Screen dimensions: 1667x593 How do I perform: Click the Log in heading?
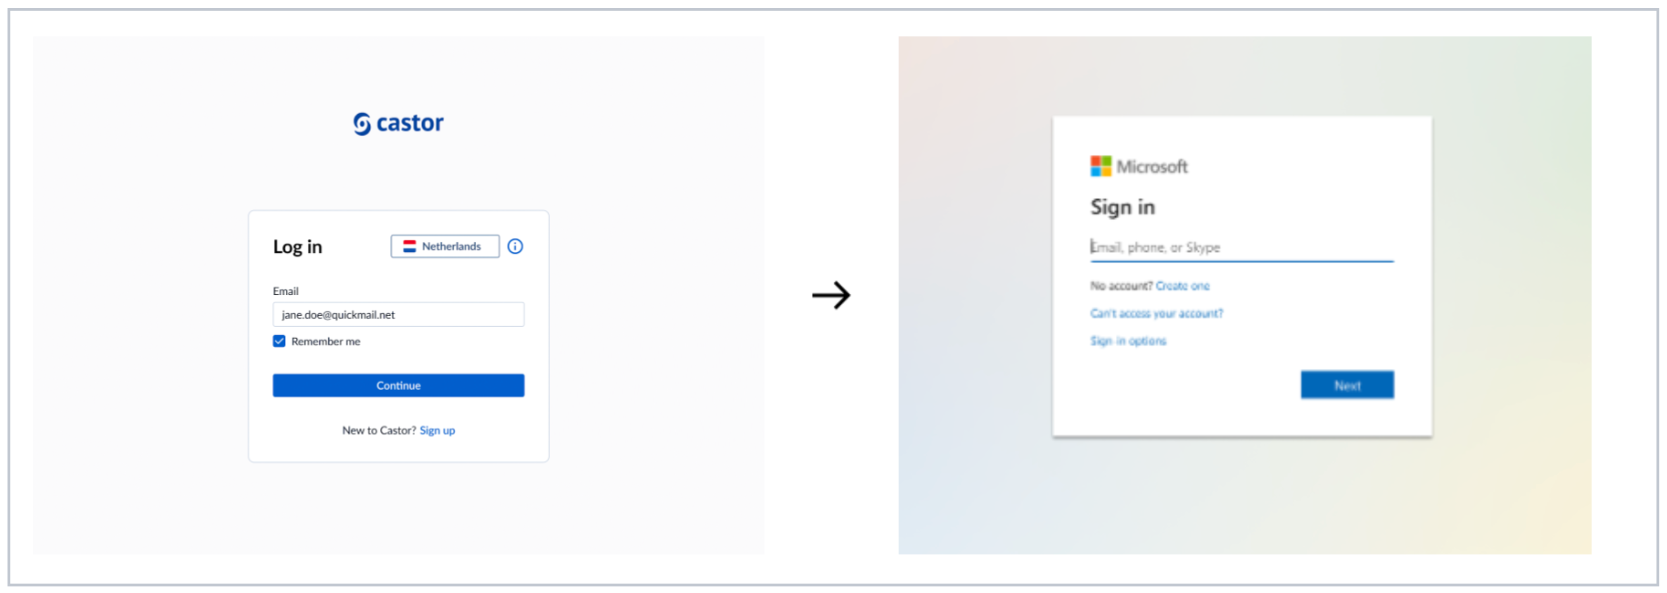pos(297,247)
